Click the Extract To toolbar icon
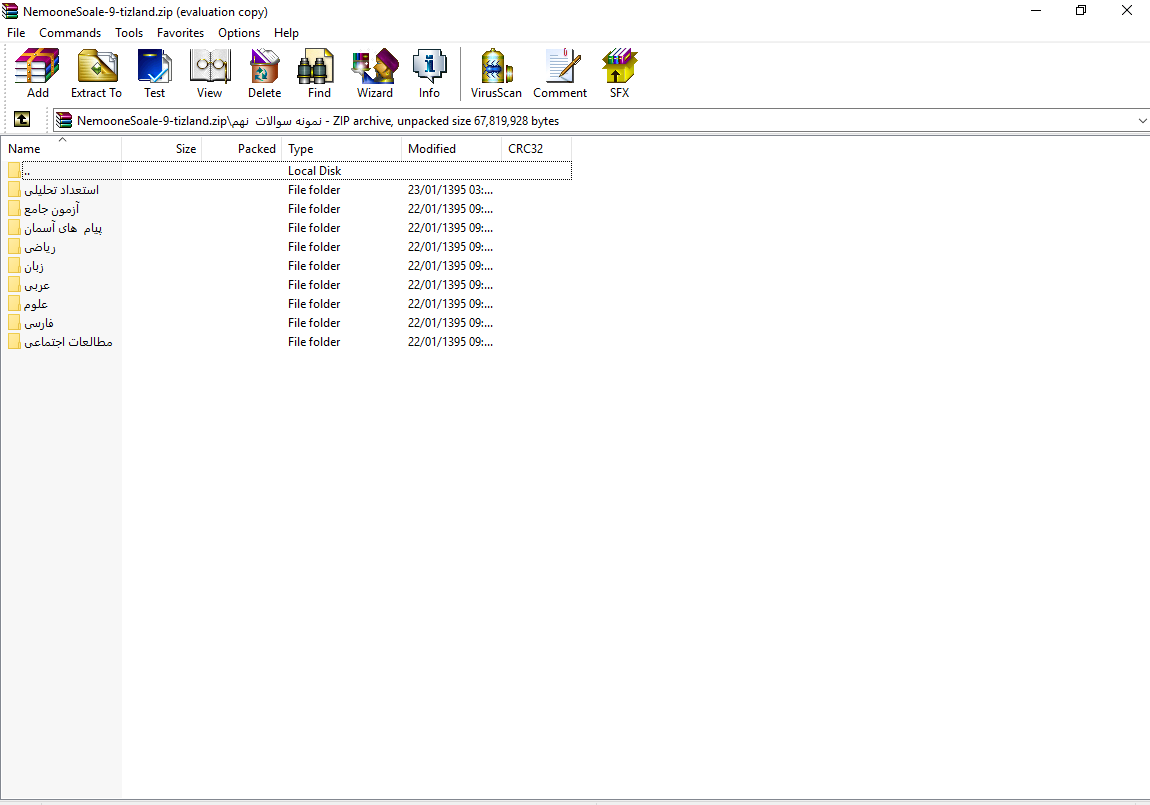The height and width of the screenshot is (805, 1150). 96,73
